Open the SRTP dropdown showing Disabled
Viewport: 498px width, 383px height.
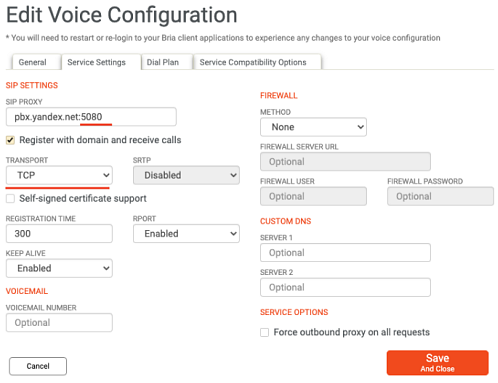point(186,175)
